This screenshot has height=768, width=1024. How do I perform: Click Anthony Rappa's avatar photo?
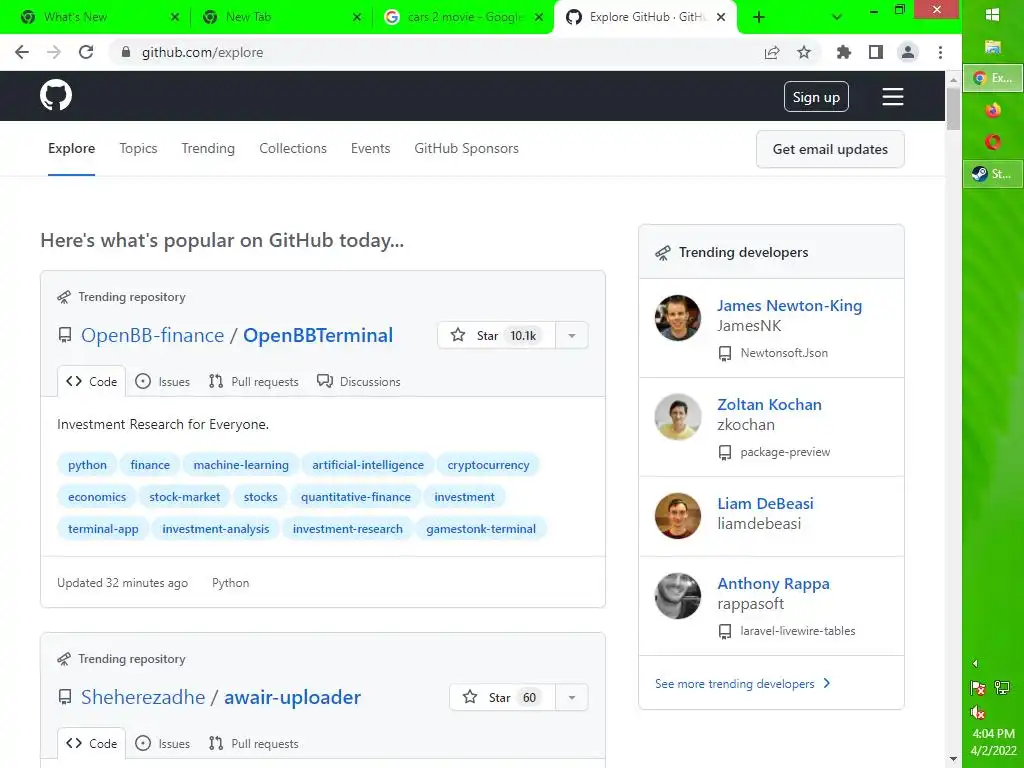coord(678,596)
